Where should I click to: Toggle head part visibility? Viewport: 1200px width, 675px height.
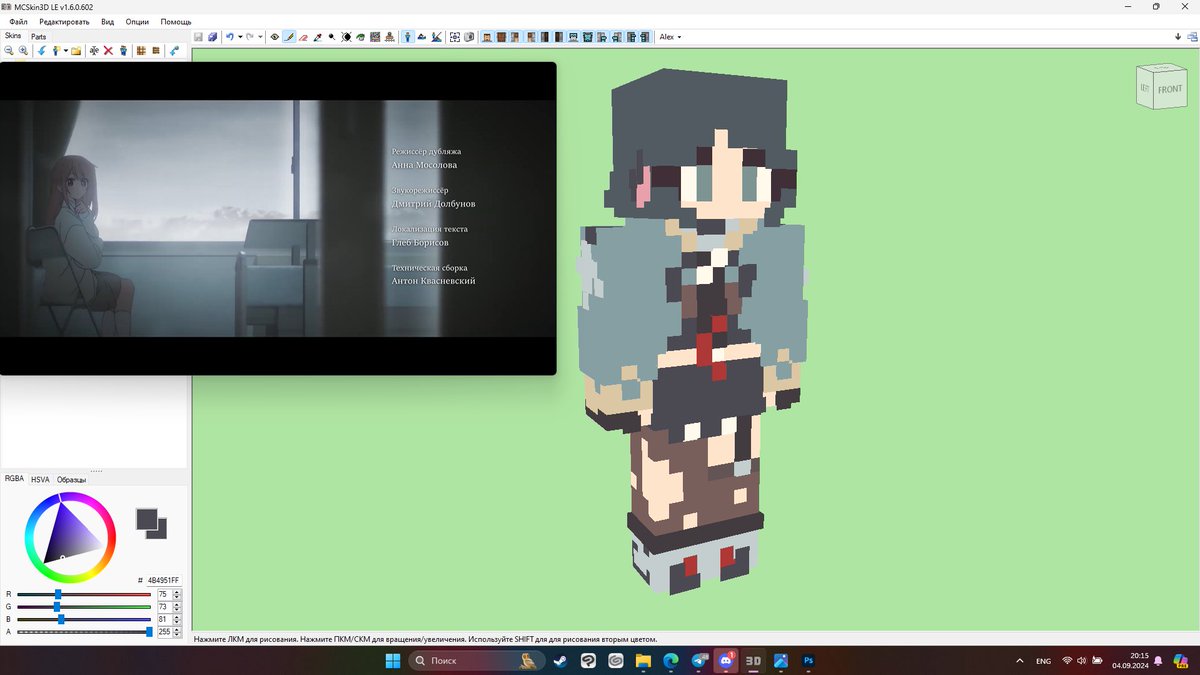(487, 37)
